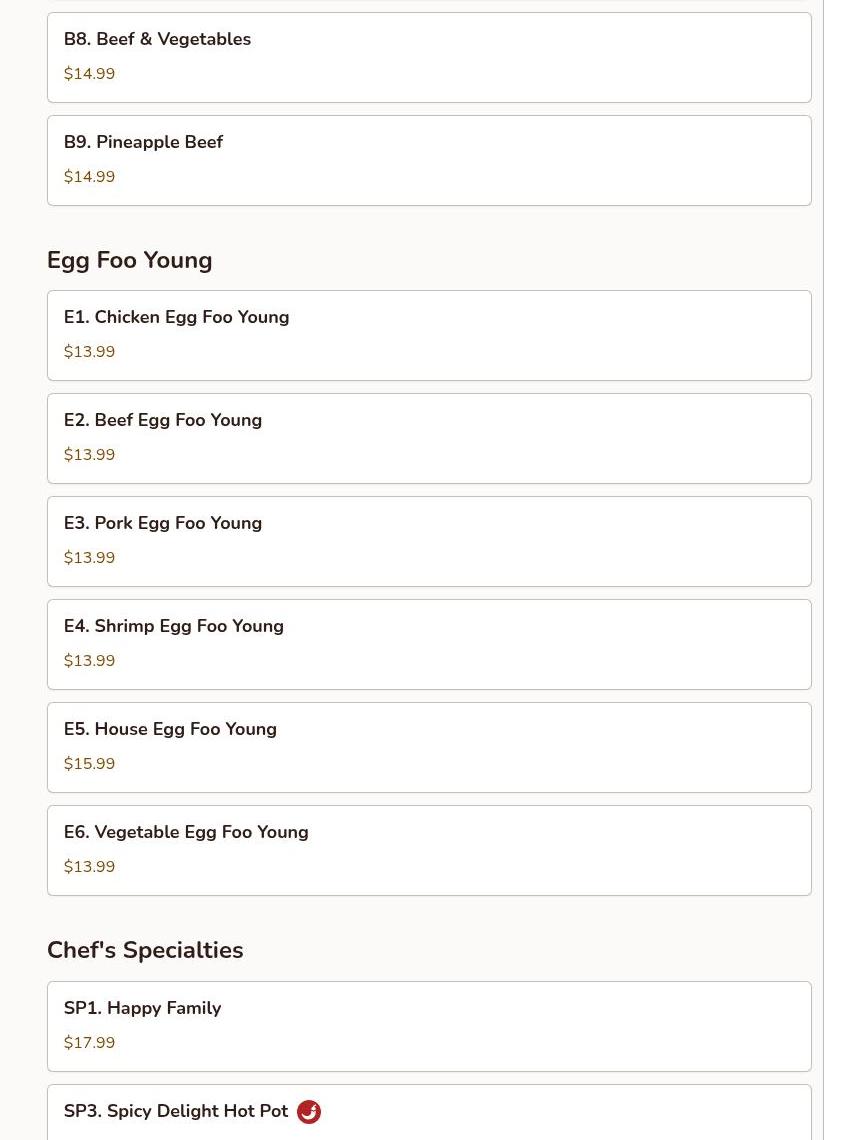
Task: Select SP3. Spicy Delight Hot Pot
Action: pyautogui.click(x=176, y=1111)
